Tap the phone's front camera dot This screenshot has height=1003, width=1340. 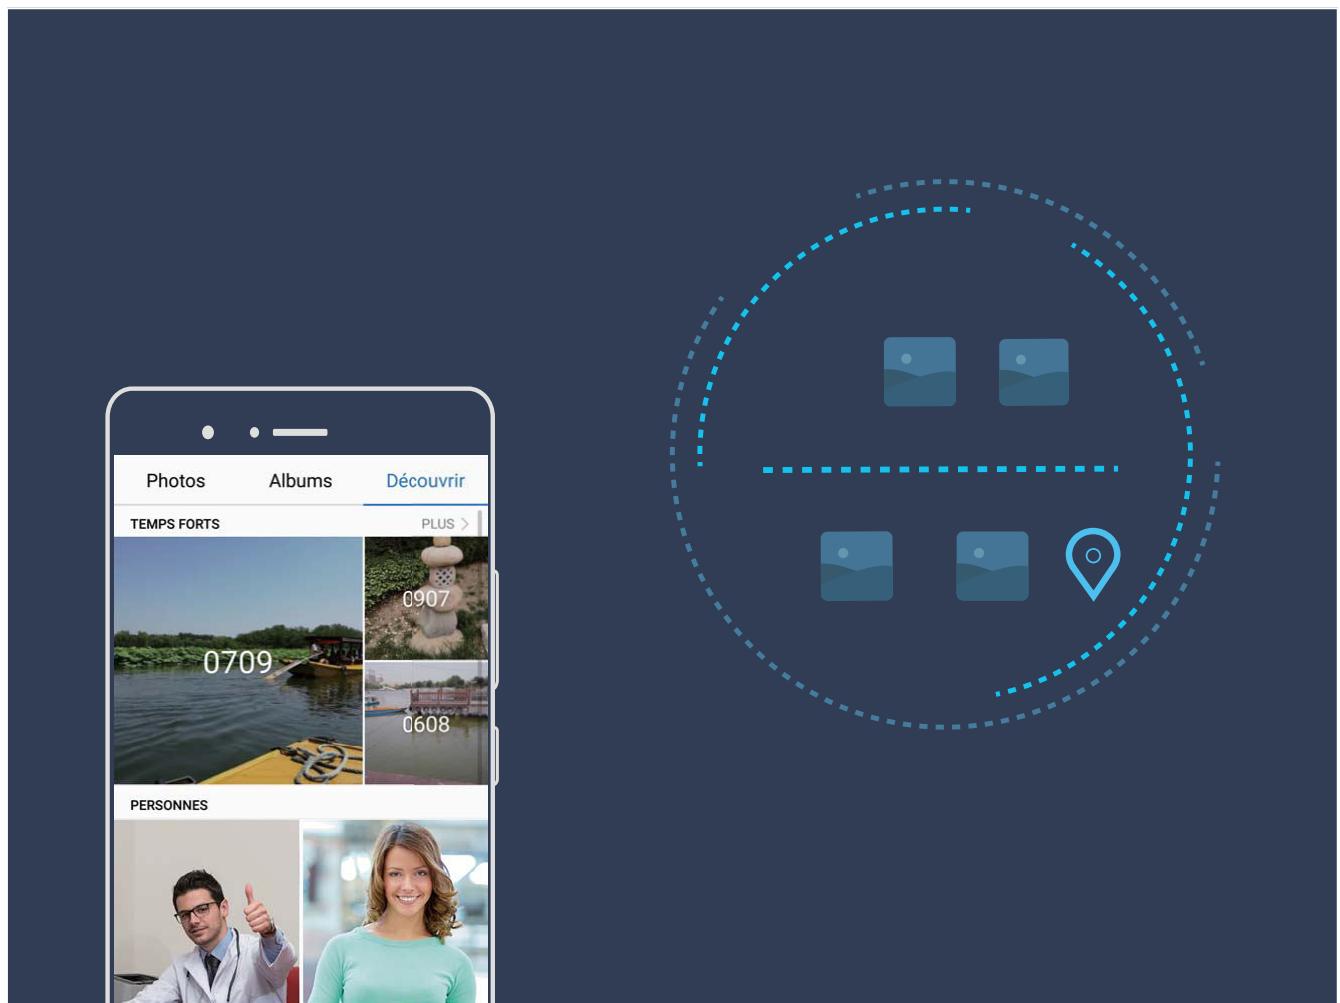click(x=208, y=432)
